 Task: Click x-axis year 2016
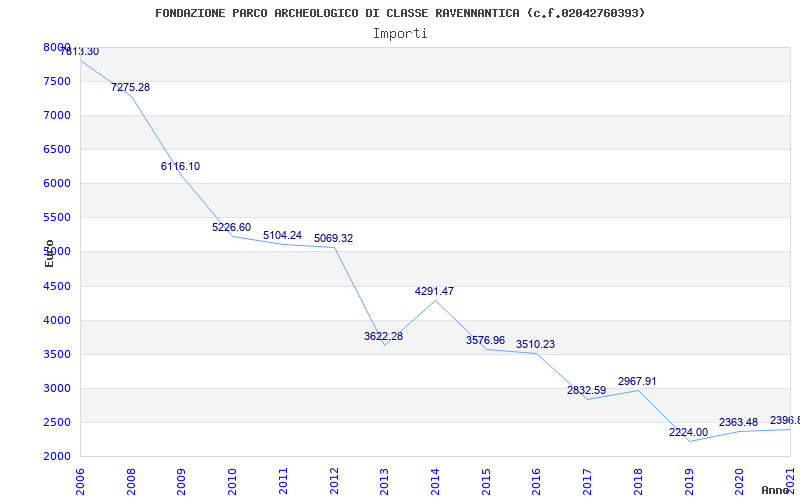pyautogui.click(x=537, y=482)
